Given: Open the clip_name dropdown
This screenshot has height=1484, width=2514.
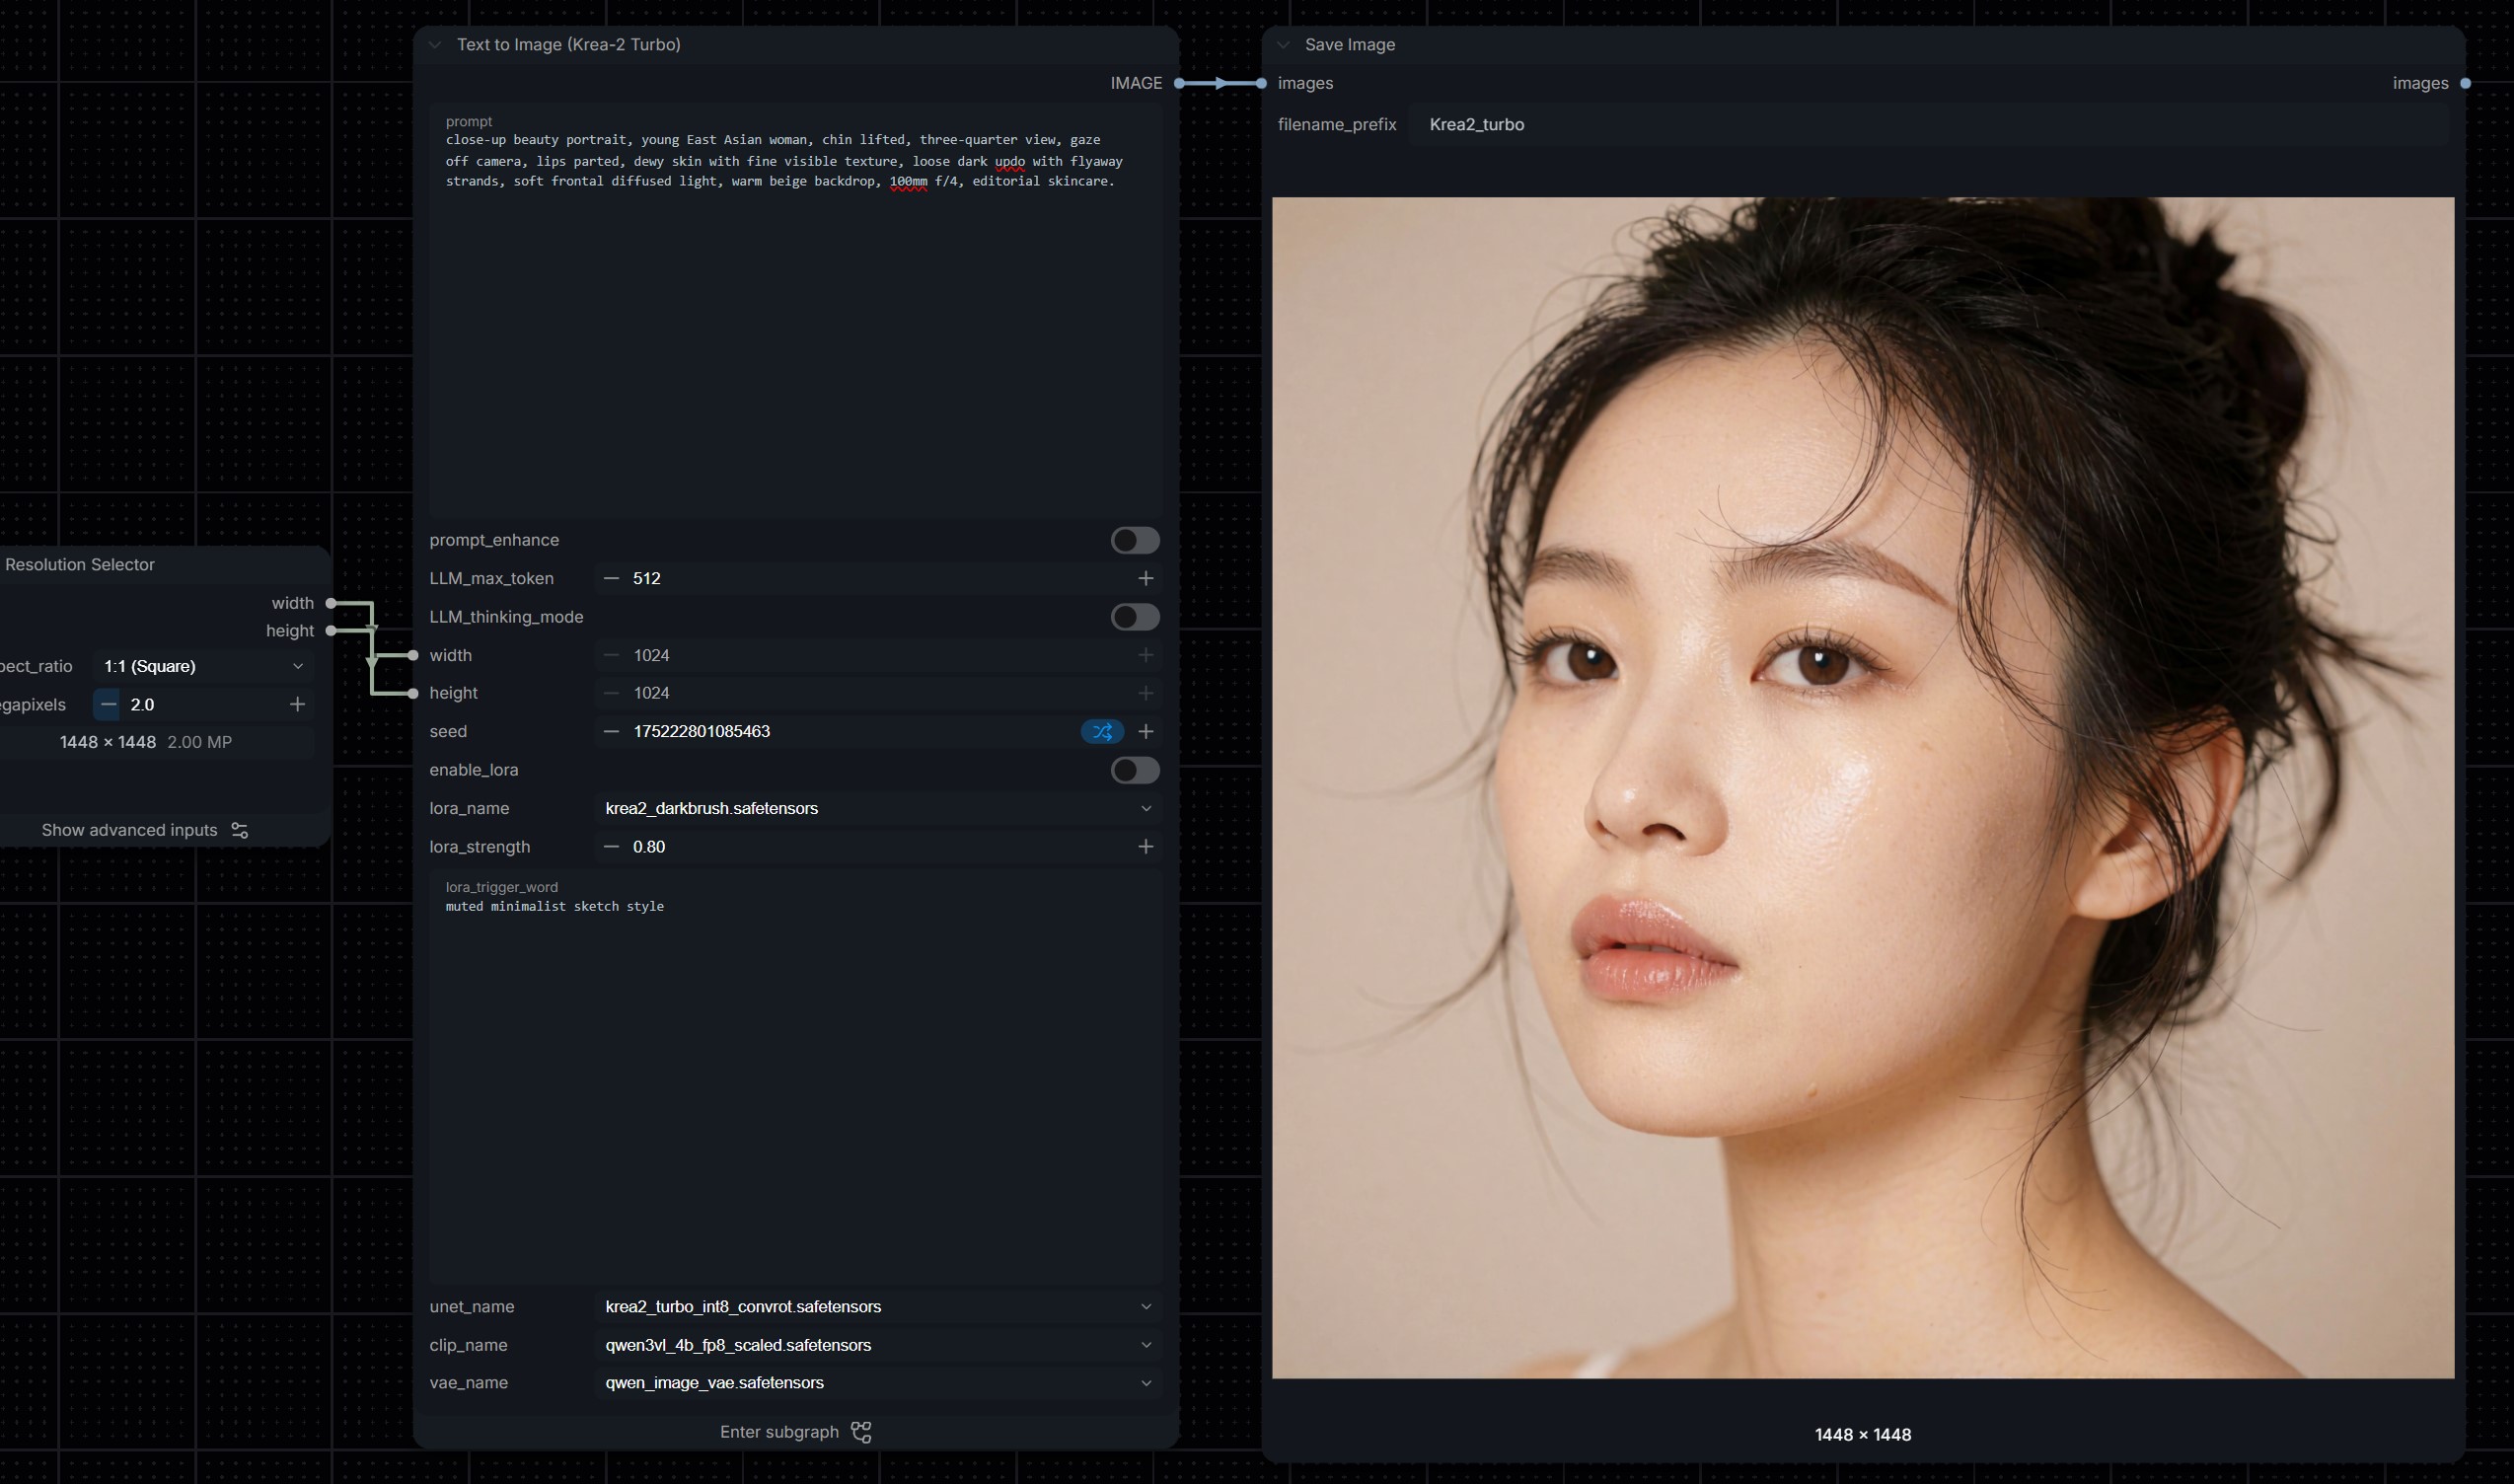Looking at the screenshot, I should [878, 1345].
